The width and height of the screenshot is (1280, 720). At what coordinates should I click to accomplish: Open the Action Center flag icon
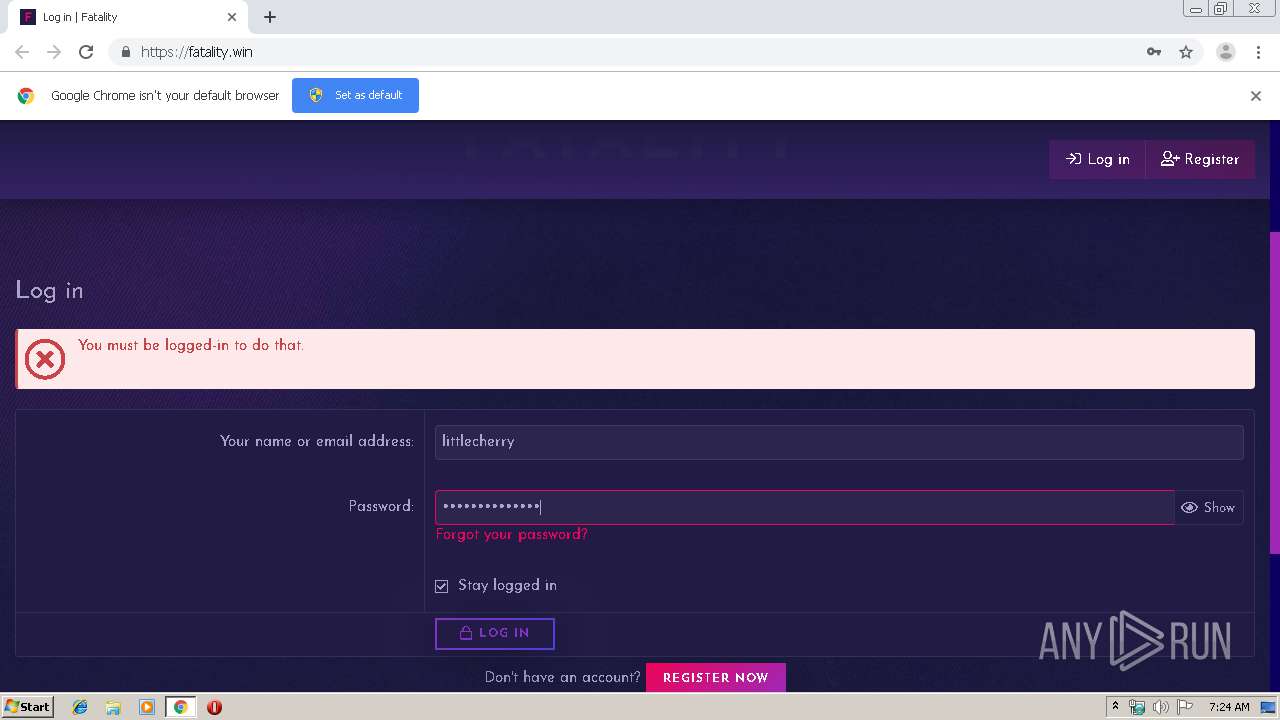click(x=1185, y=707)
